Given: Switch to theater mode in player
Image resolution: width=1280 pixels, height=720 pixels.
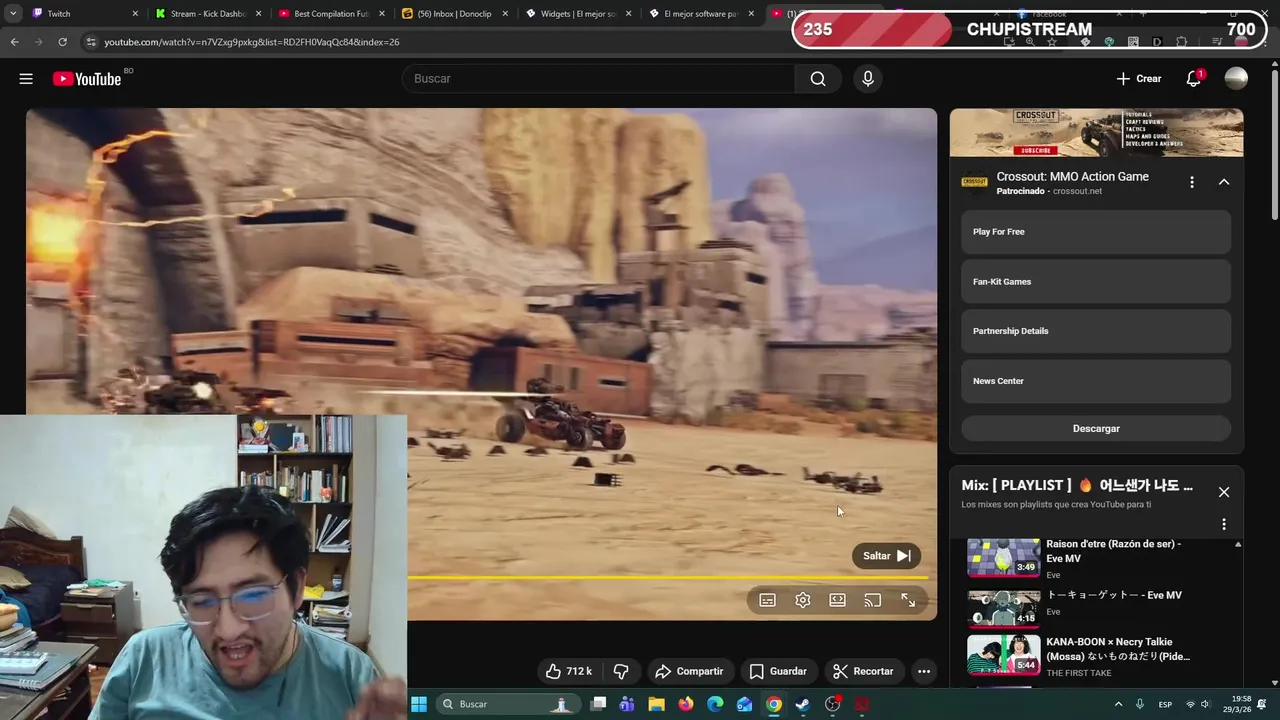Looking at the screenshot, I should coord(837,600).
